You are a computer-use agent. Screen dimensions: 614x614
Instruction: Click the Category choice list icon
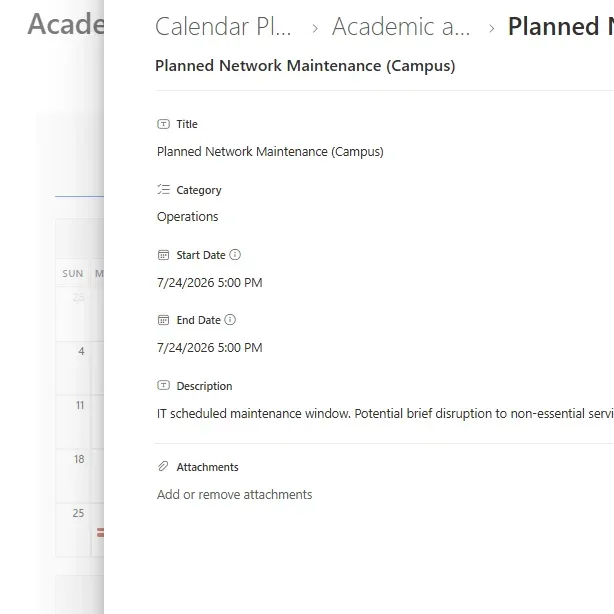(164, 190)
